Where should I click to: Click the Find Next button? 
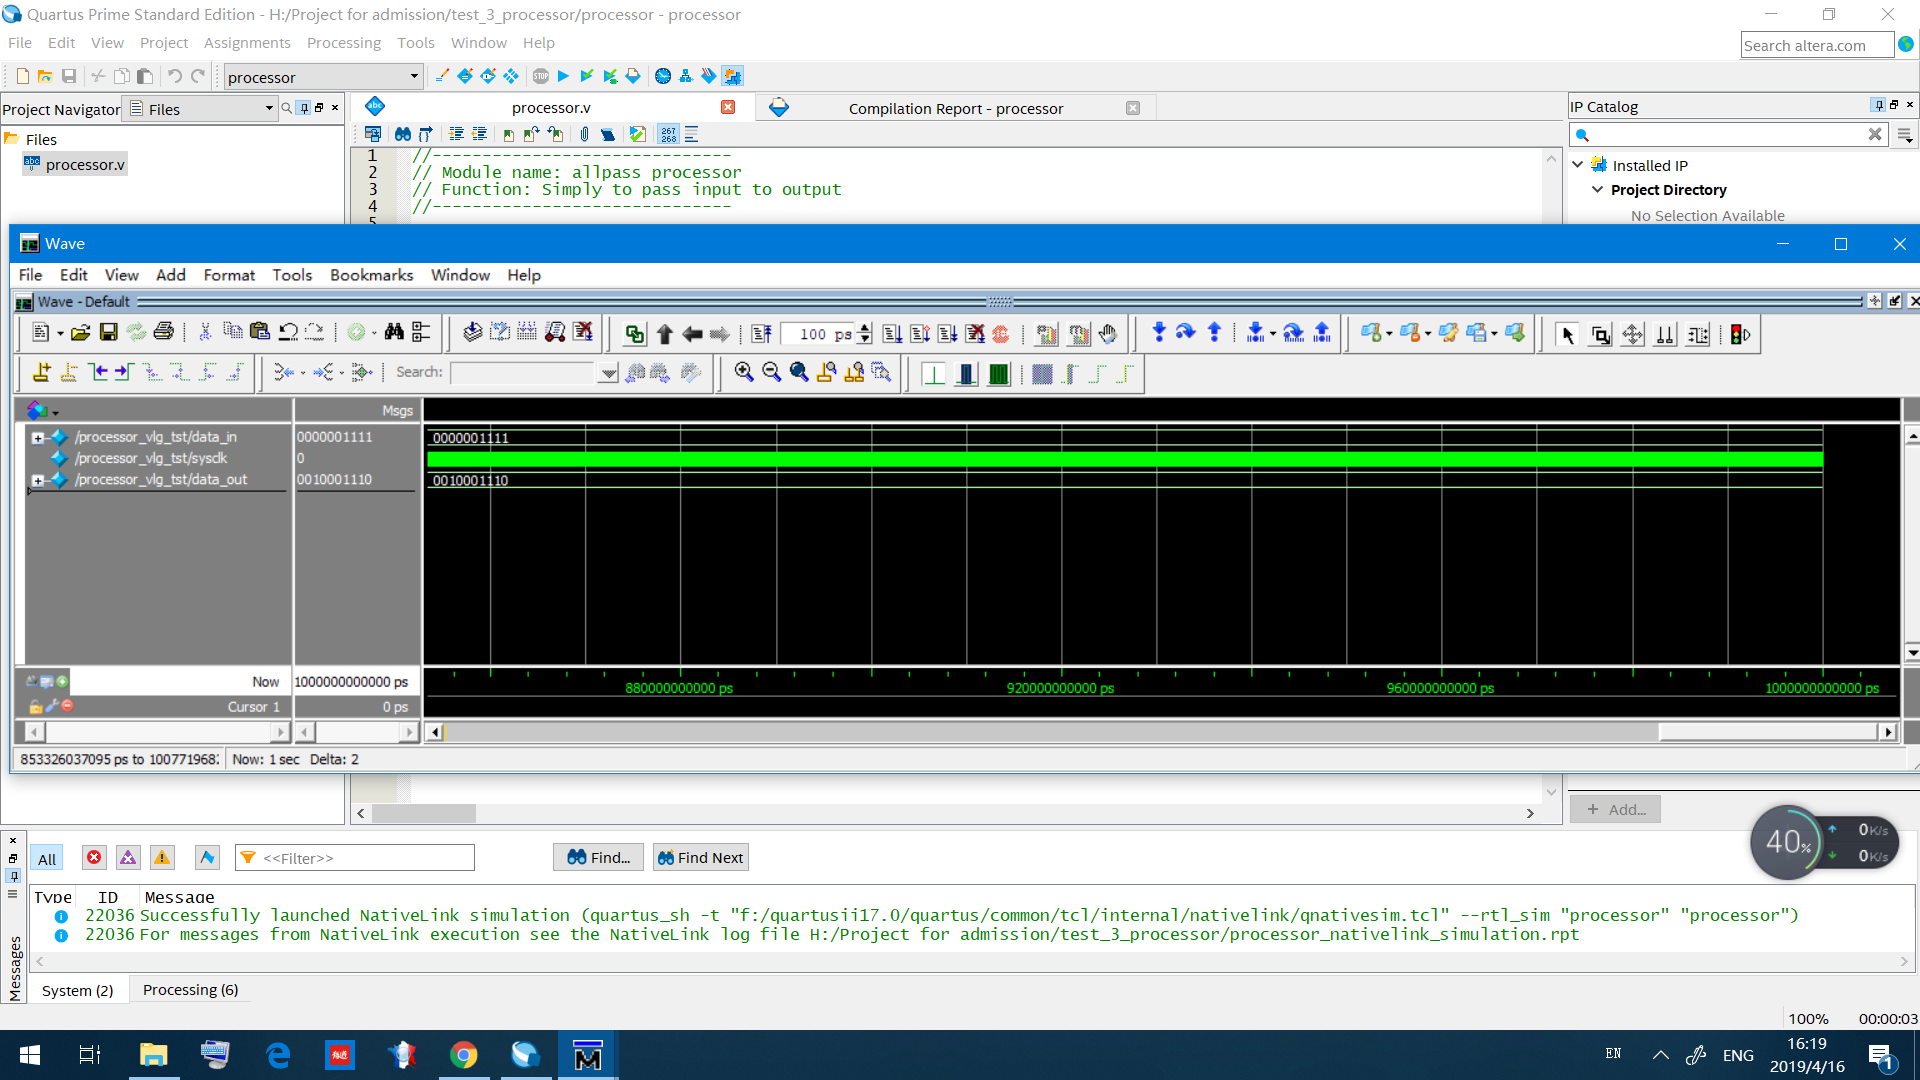tap(700, 857)
